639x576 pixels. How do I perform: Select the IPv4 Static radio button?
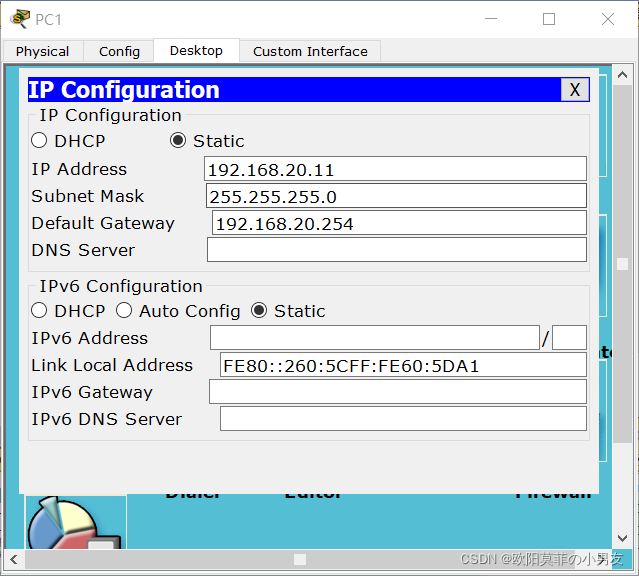point(178,140)
